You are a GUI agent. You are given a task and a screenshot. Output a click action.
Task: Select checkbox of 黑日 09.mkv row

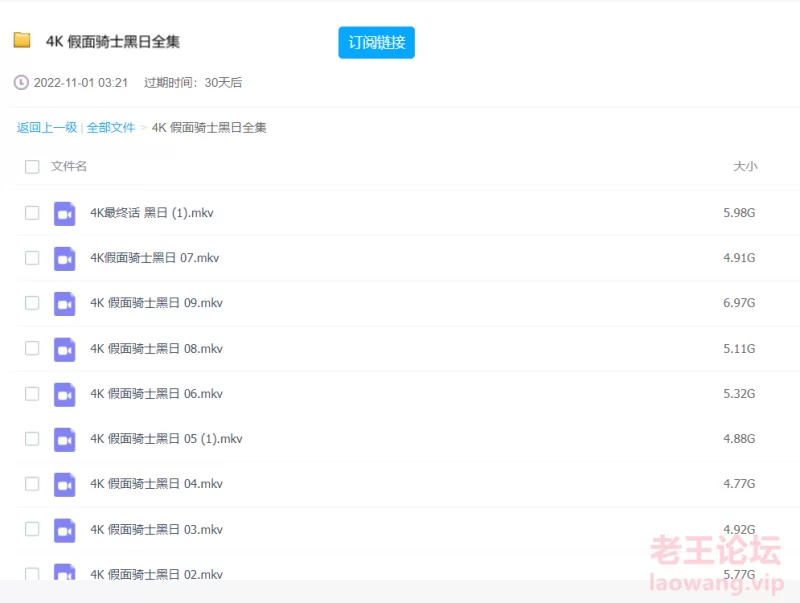coord(32,303)
